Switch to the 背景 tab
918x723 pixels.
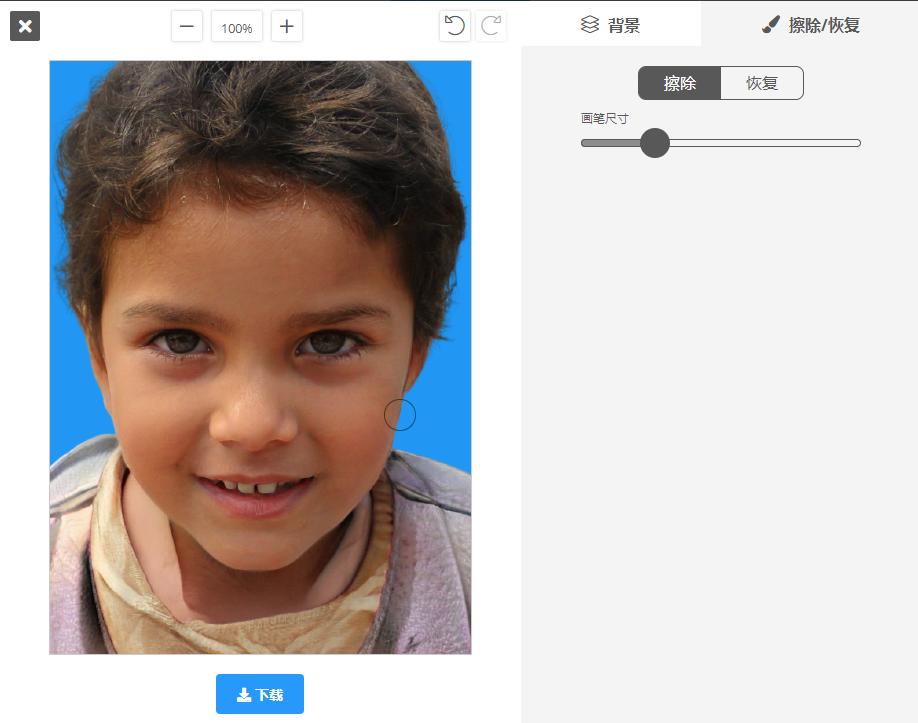[x=611, y=25]
